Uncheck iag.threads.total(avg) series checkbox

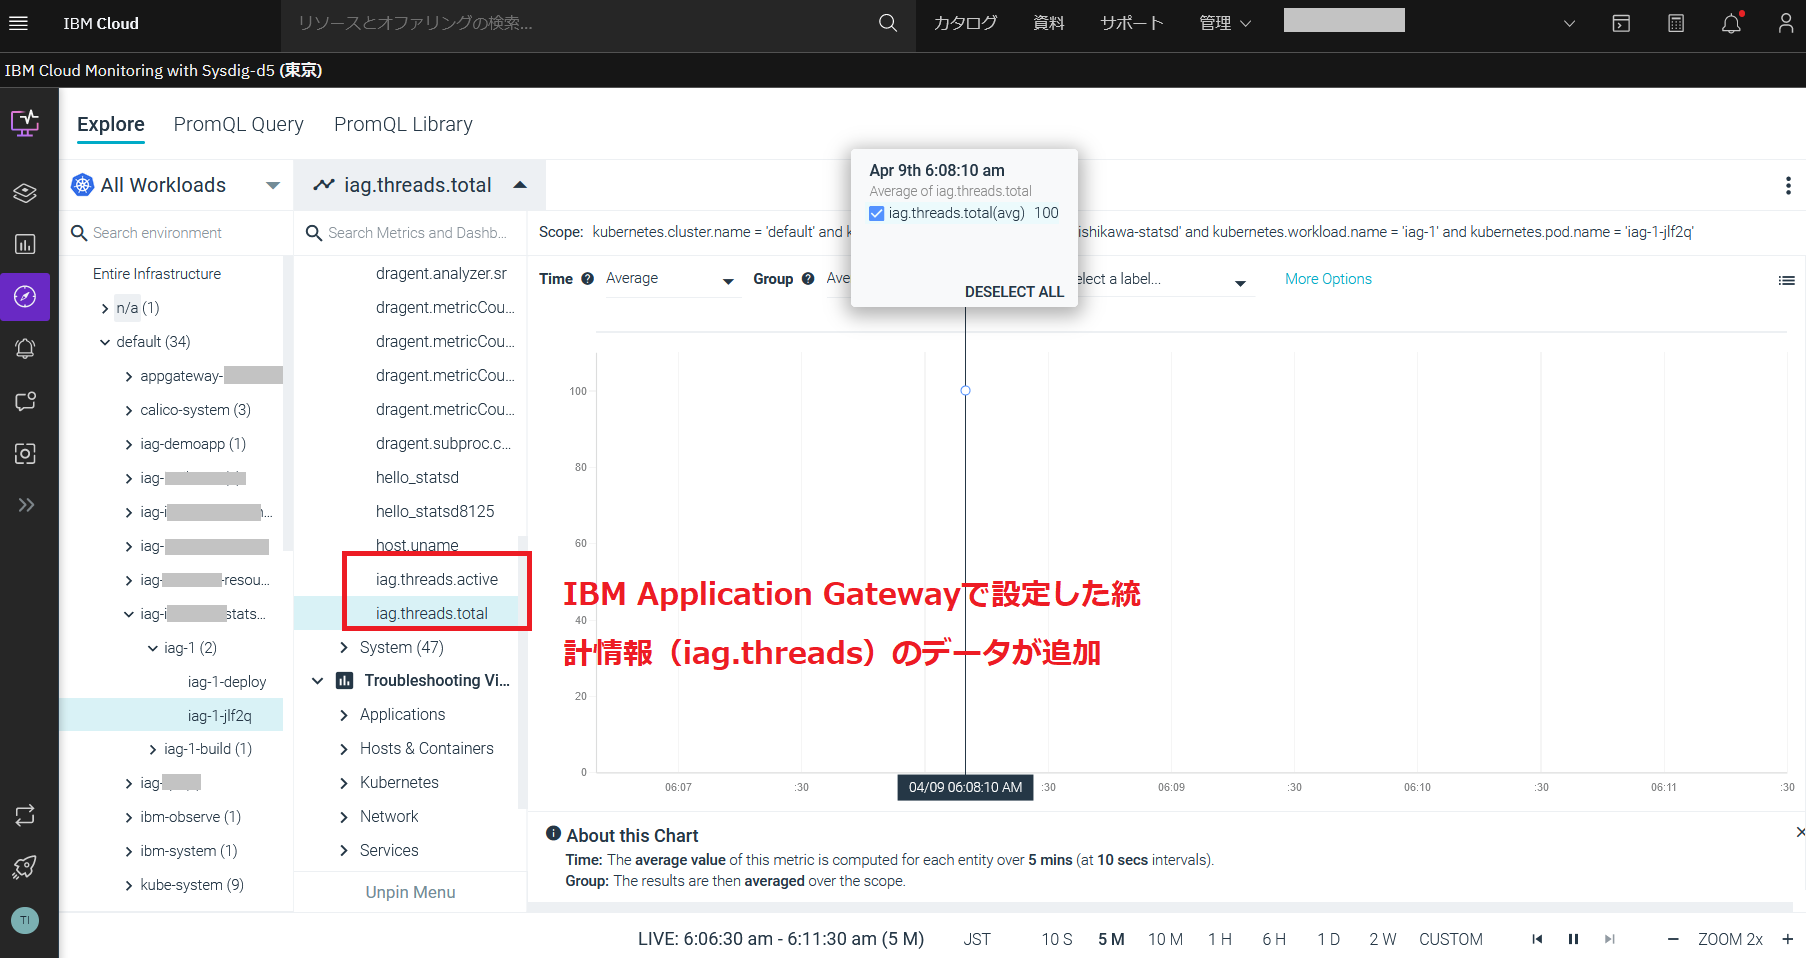[877, 213]
